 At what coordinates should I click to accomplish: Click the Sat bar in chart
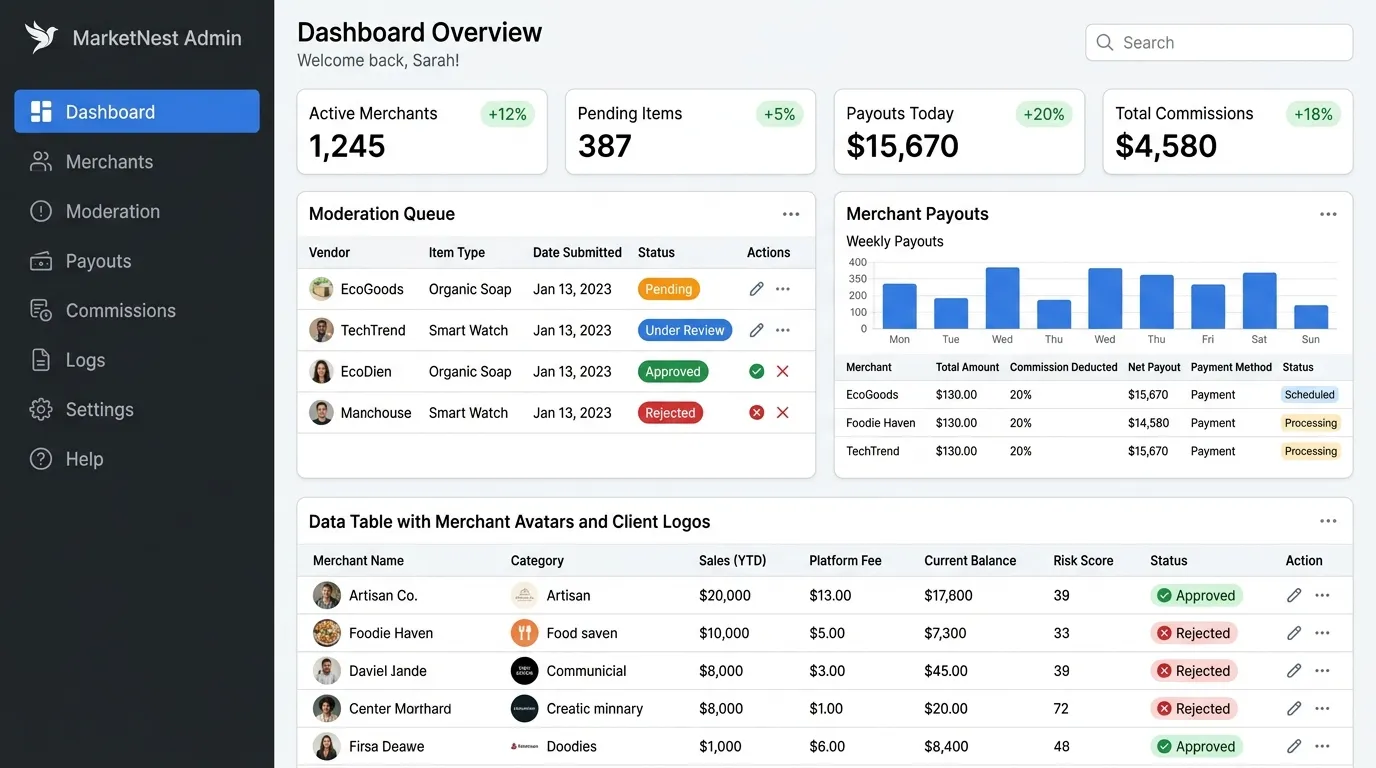tap(1259, 301)
